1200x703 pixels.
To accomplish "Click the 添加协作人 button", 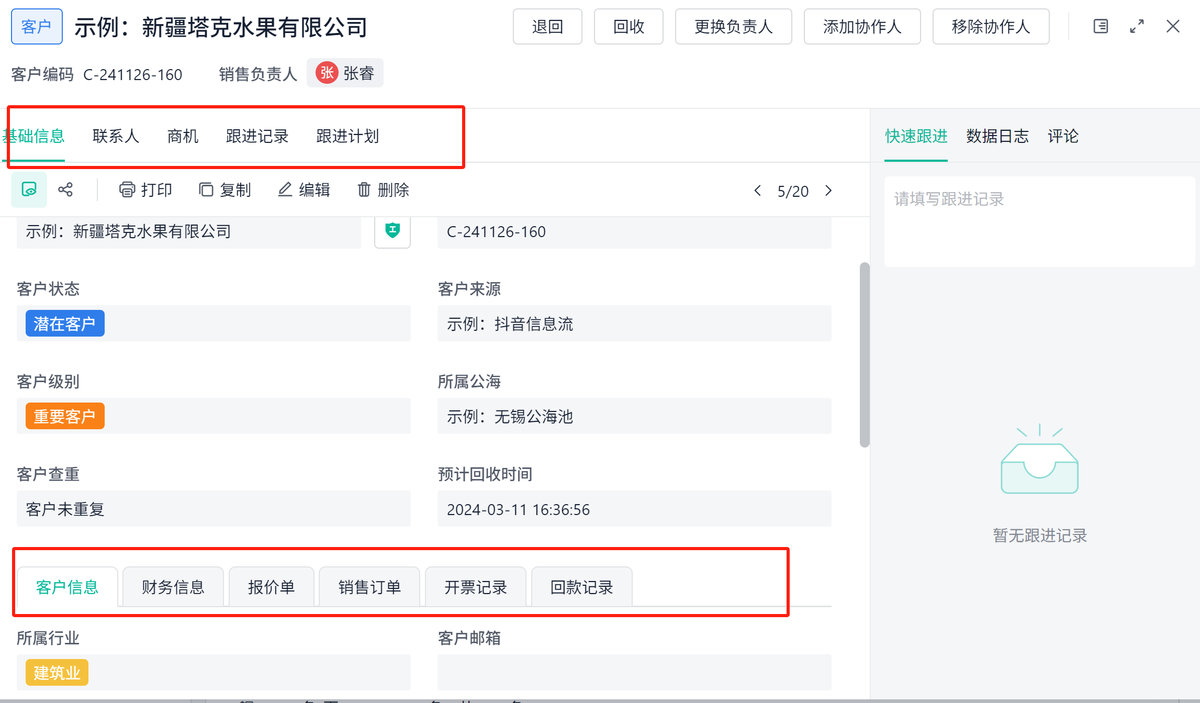I will click(x=862, y=27).
